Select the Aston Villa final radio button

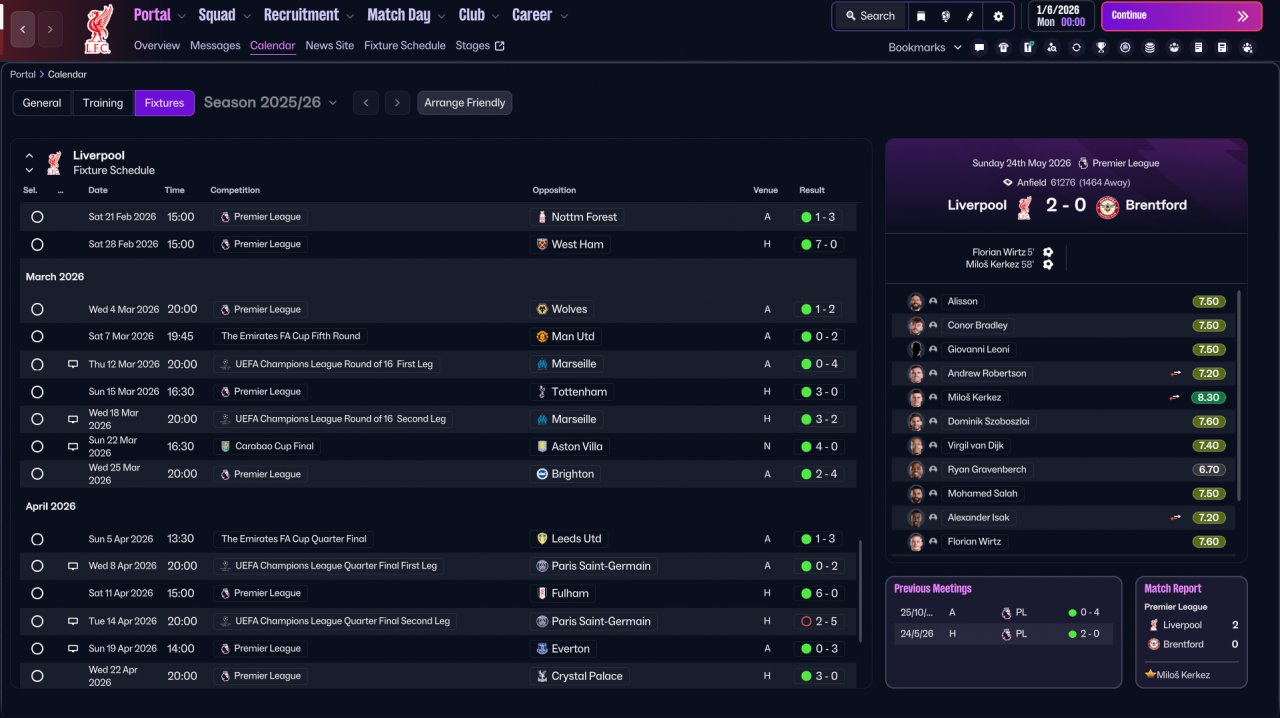(x=37, y=447)
